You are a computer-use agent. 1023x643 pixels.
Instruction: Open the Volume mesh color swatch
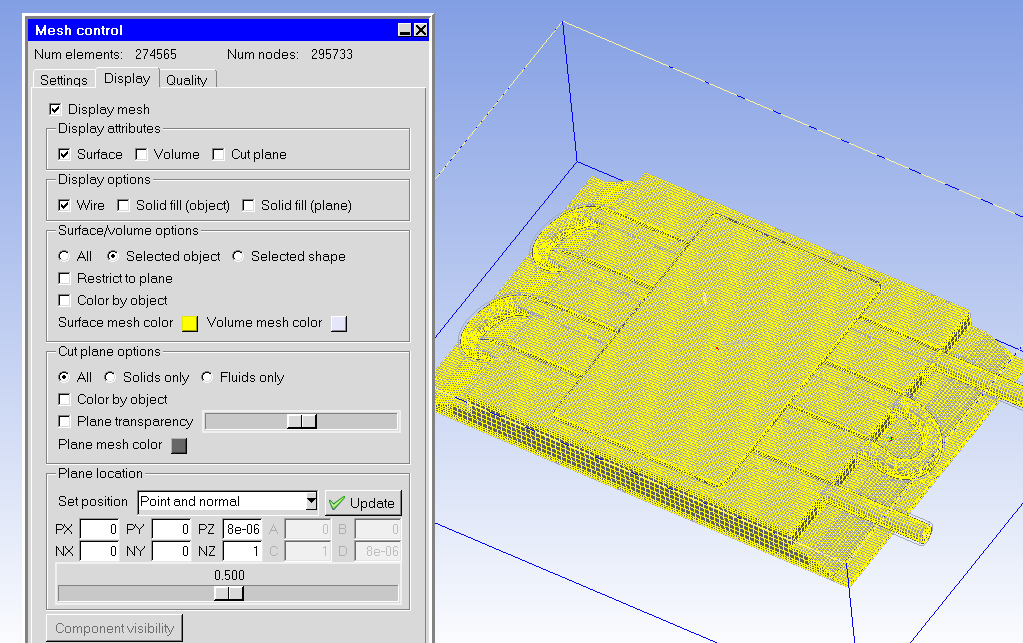click(339, 323)
